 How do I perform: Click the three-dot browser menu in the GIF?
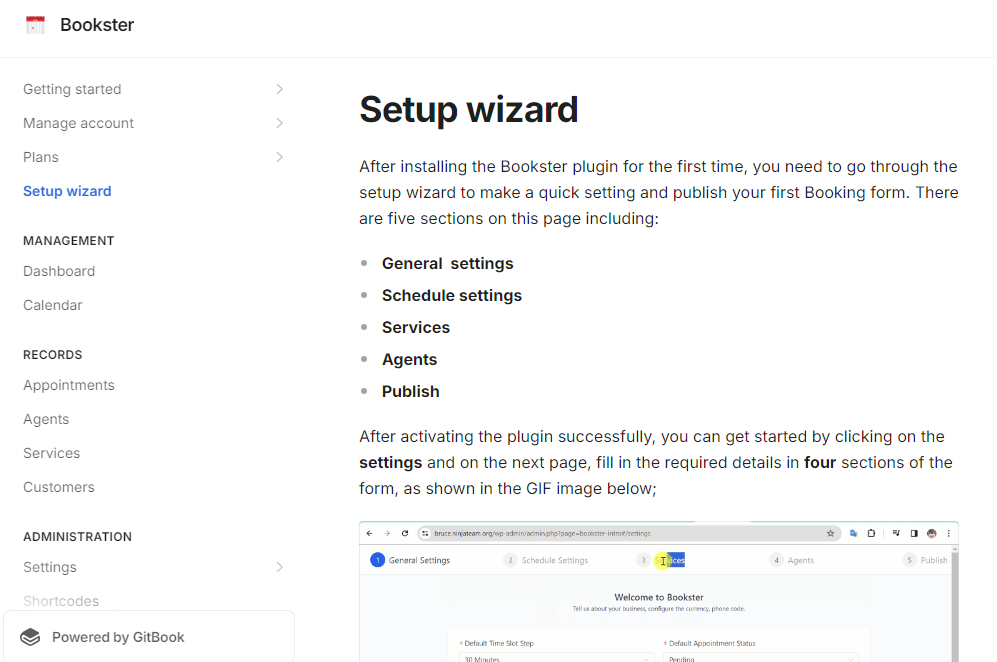click(x=949, y=534)
